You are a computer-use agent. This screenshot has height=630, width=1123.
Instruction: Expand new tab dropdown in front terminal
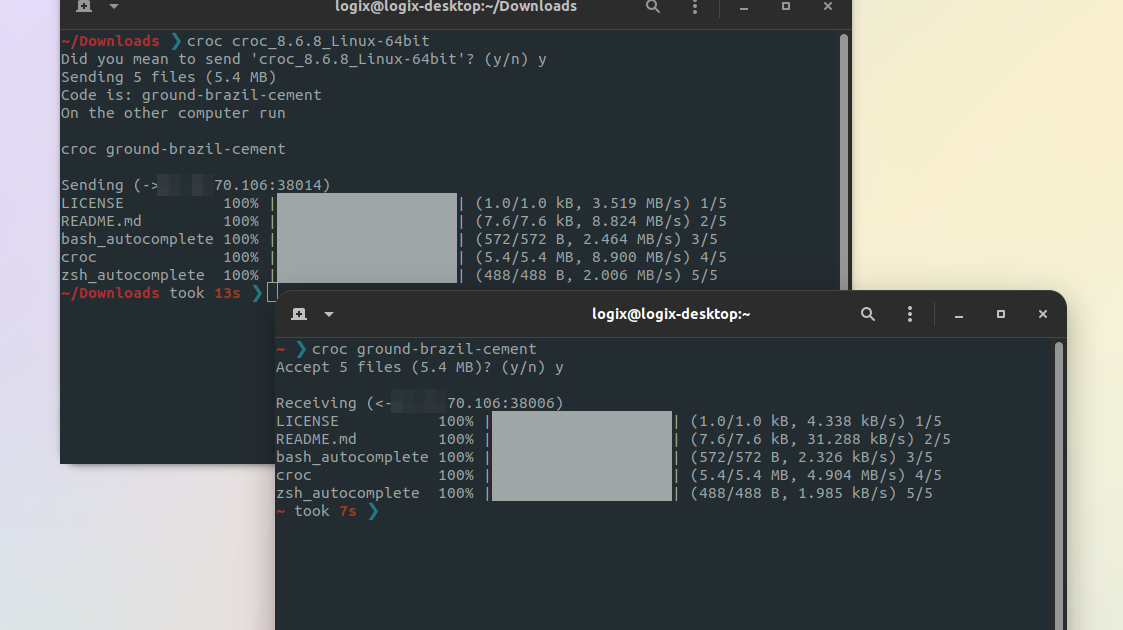pyautogui.click(x=329, y=314)
